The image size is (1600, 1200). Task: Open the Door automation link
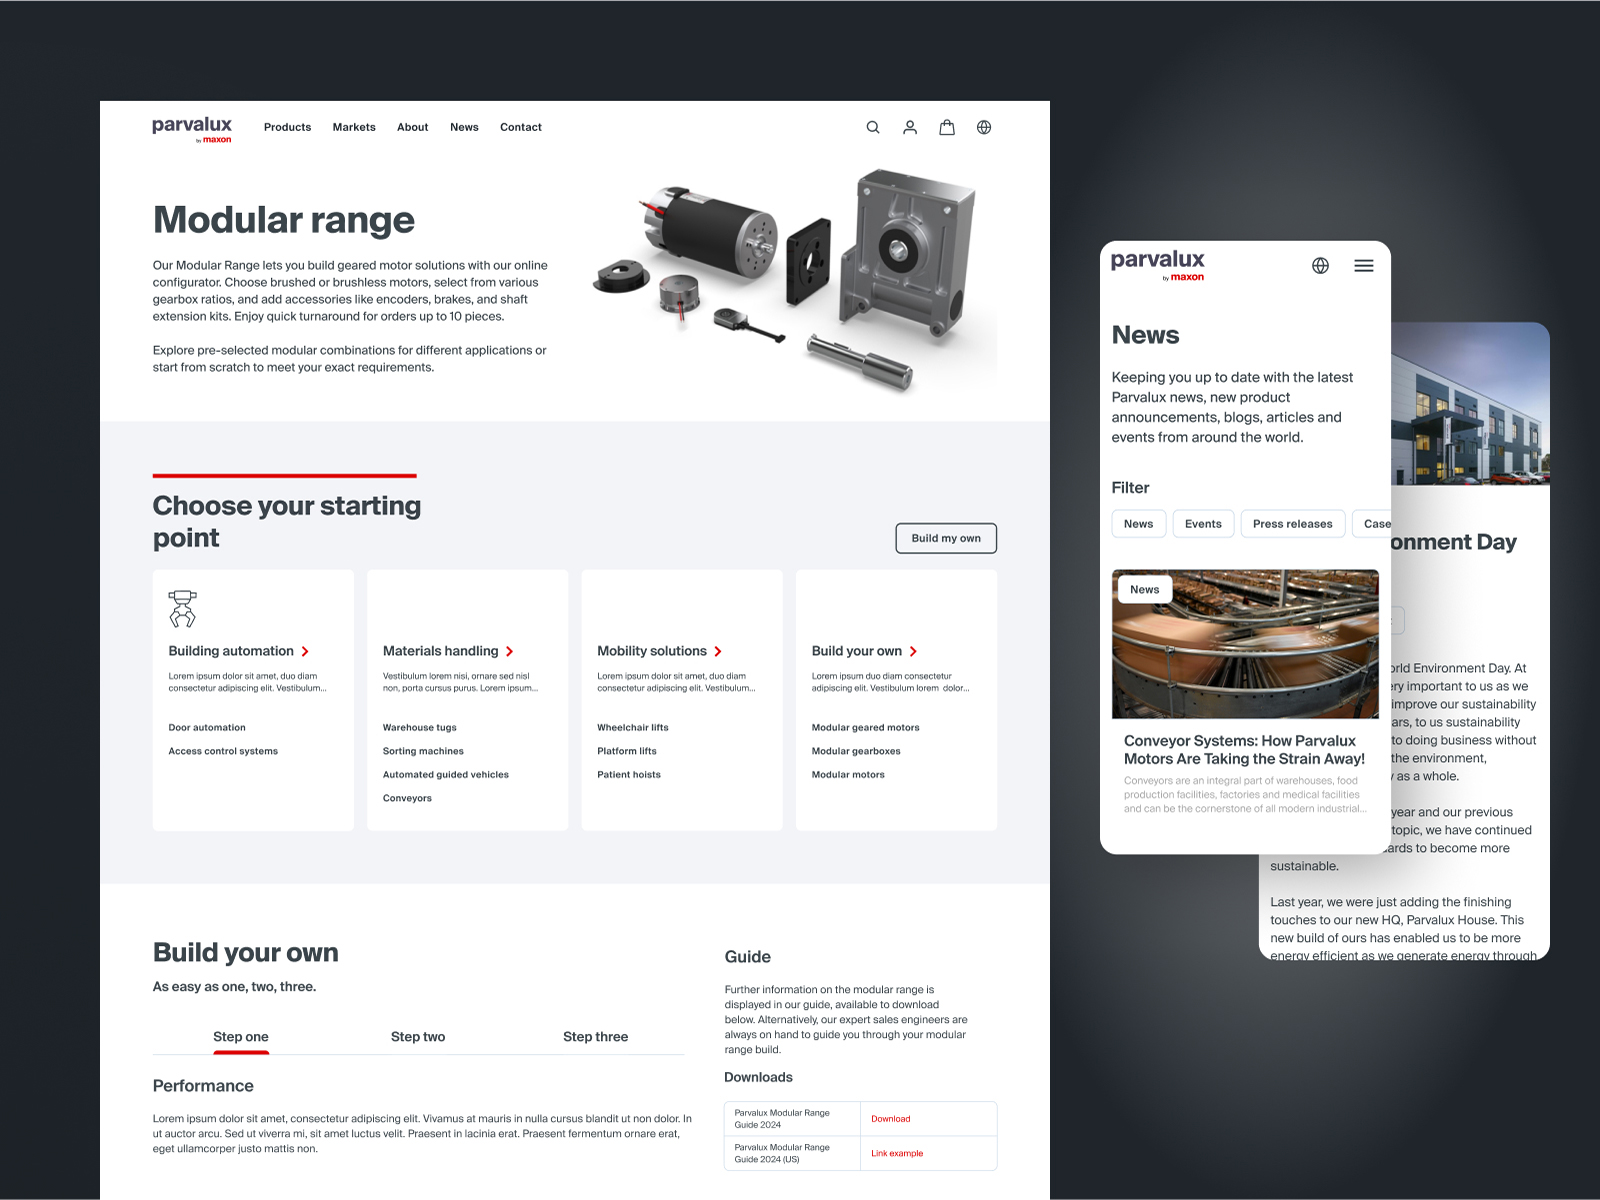tap(207, 728)
